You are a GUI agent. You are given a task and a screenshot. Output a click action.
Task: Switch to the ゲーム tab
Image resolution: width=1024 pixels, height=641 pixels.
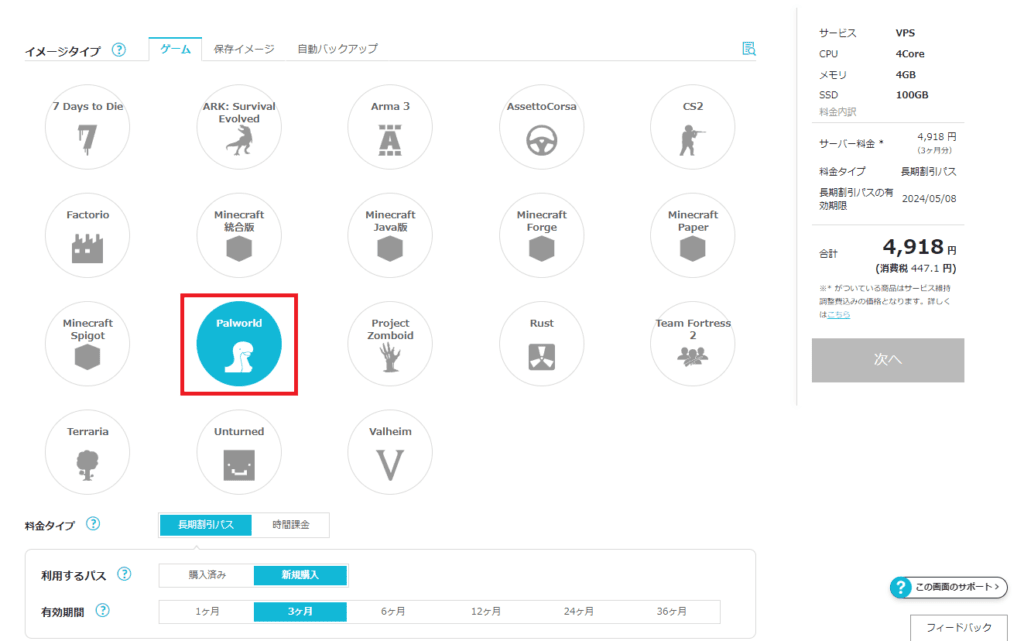(x=175, y=49)
